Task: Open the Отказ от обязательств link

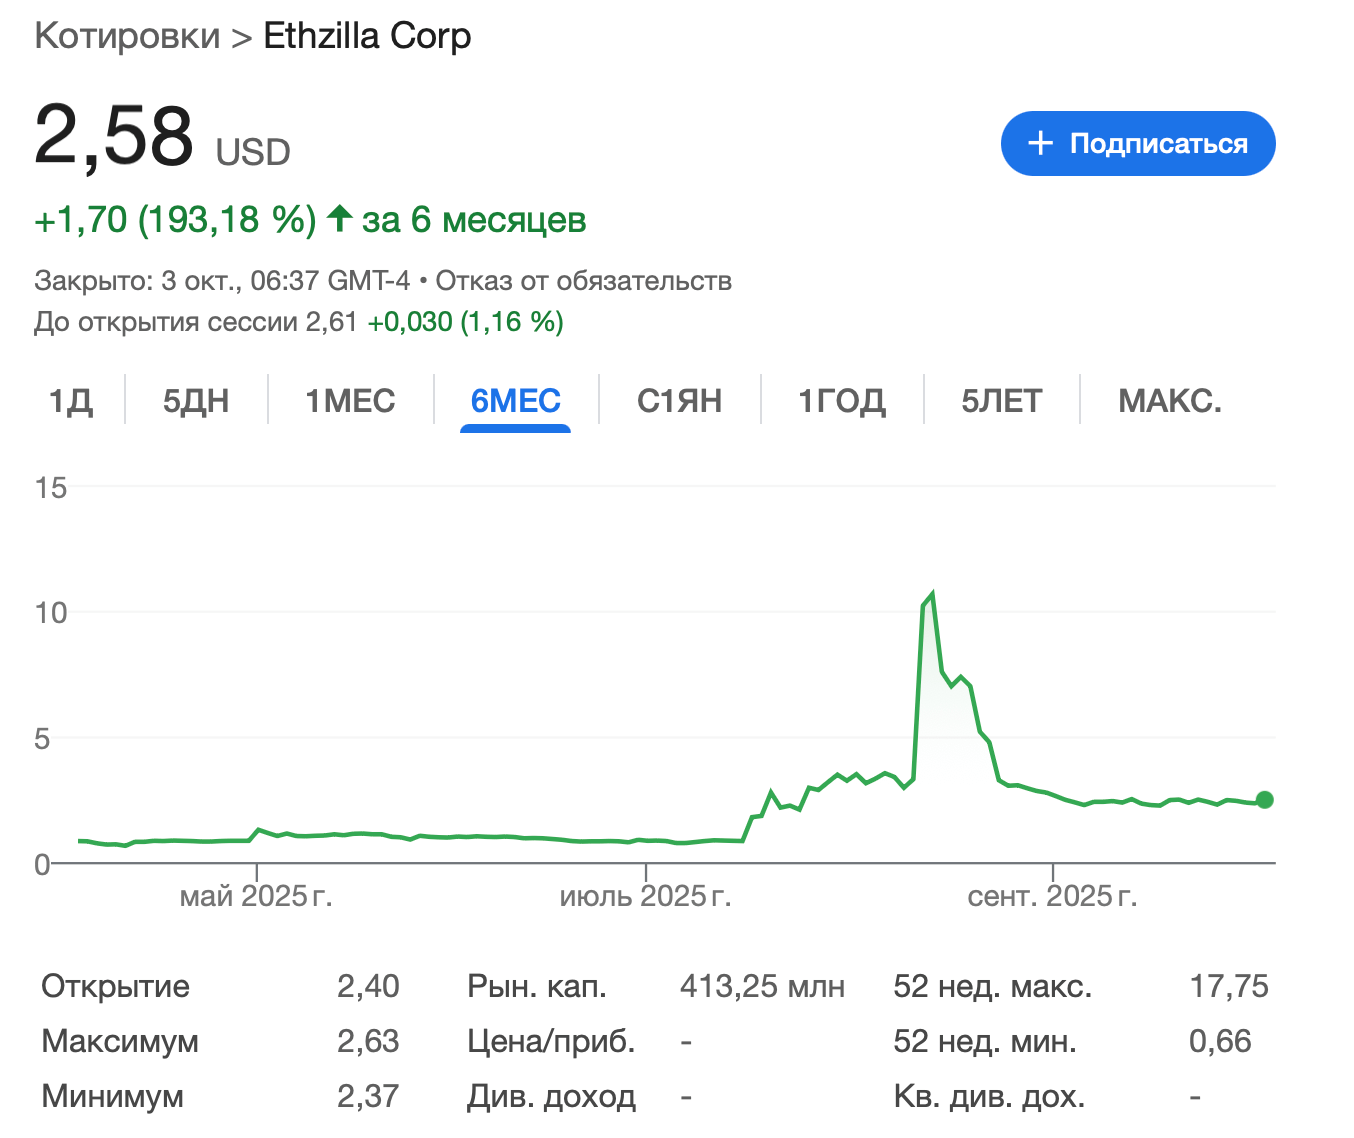Action: (583, 281)
